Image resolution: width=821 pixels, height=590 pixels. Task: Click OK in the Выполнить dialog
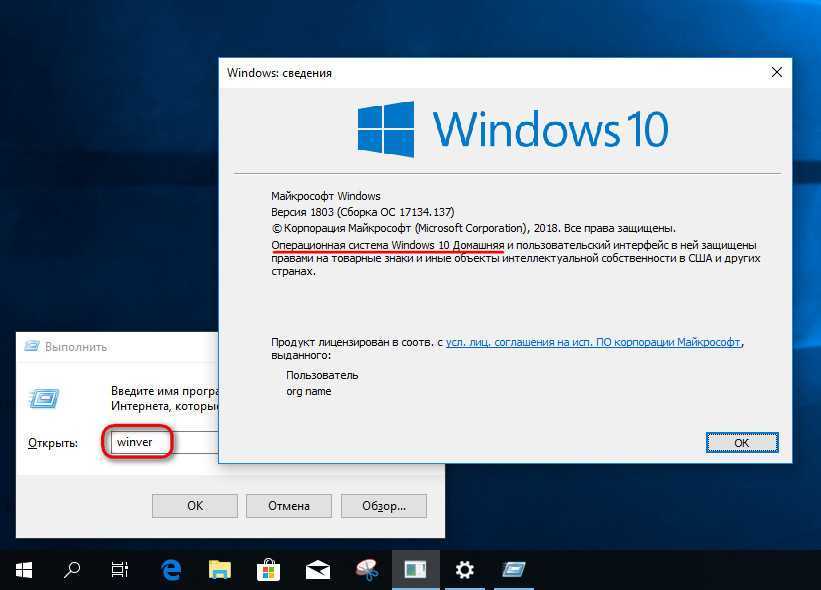click(195, 506)
